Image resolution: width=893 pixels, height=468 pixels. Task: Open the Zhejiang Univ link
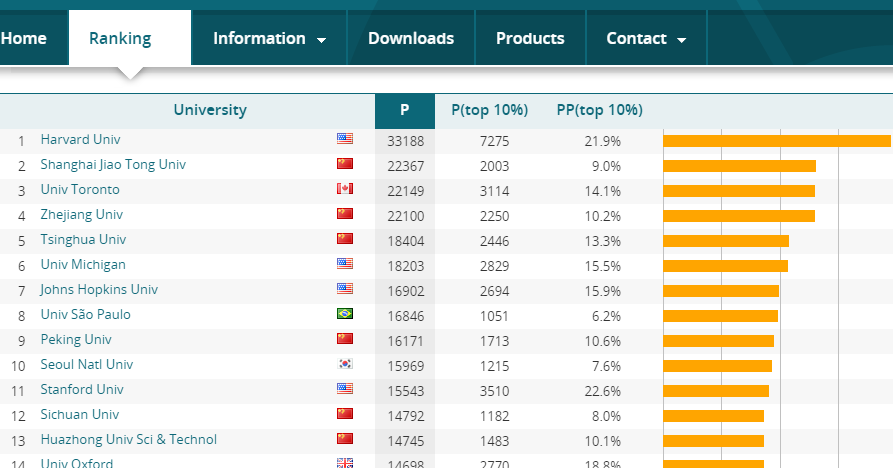point(81,215)
